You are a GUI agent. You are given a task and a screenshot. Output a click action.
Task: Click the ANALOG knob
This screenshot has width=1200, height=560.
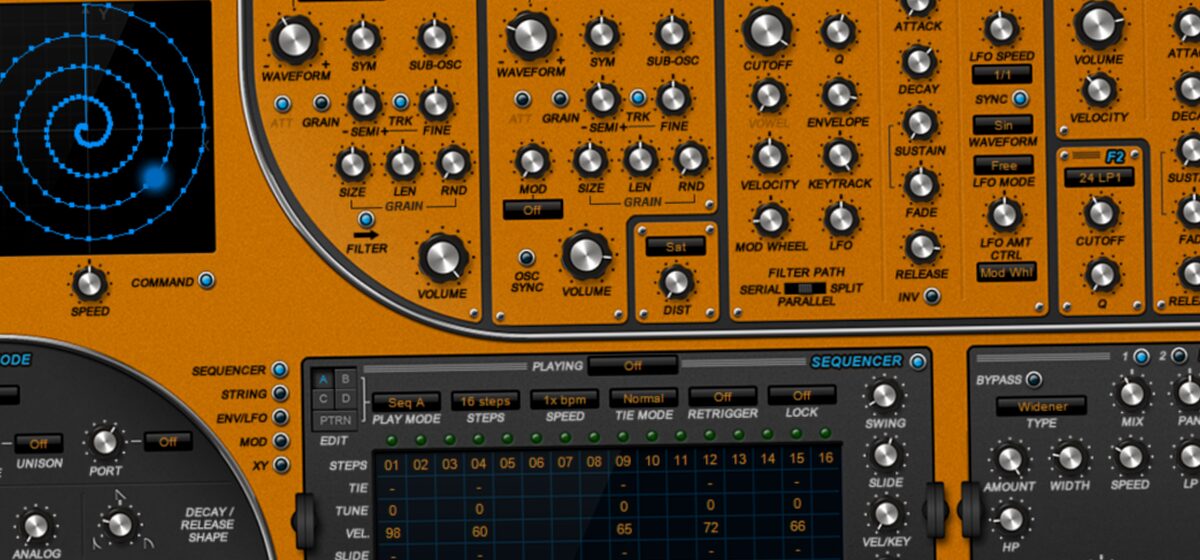[35, 525]
